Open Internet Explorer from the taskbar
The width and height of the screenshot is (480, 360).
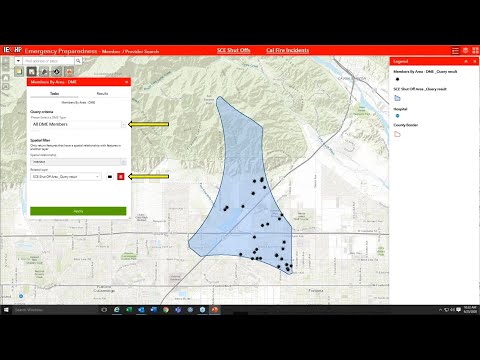(x=117, y=310)
